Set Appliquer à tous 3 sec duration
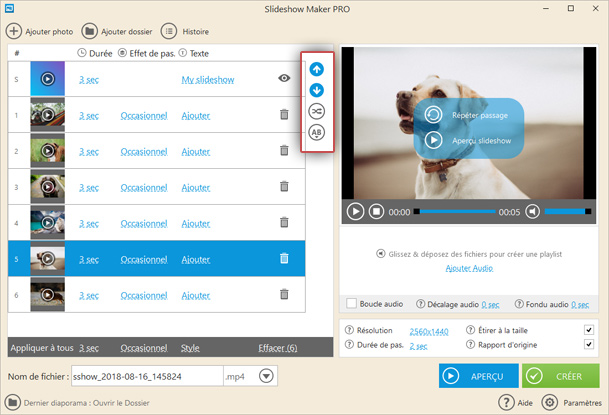Image resolution: width=609 pixels, height=415 pixels. (89, 348)
